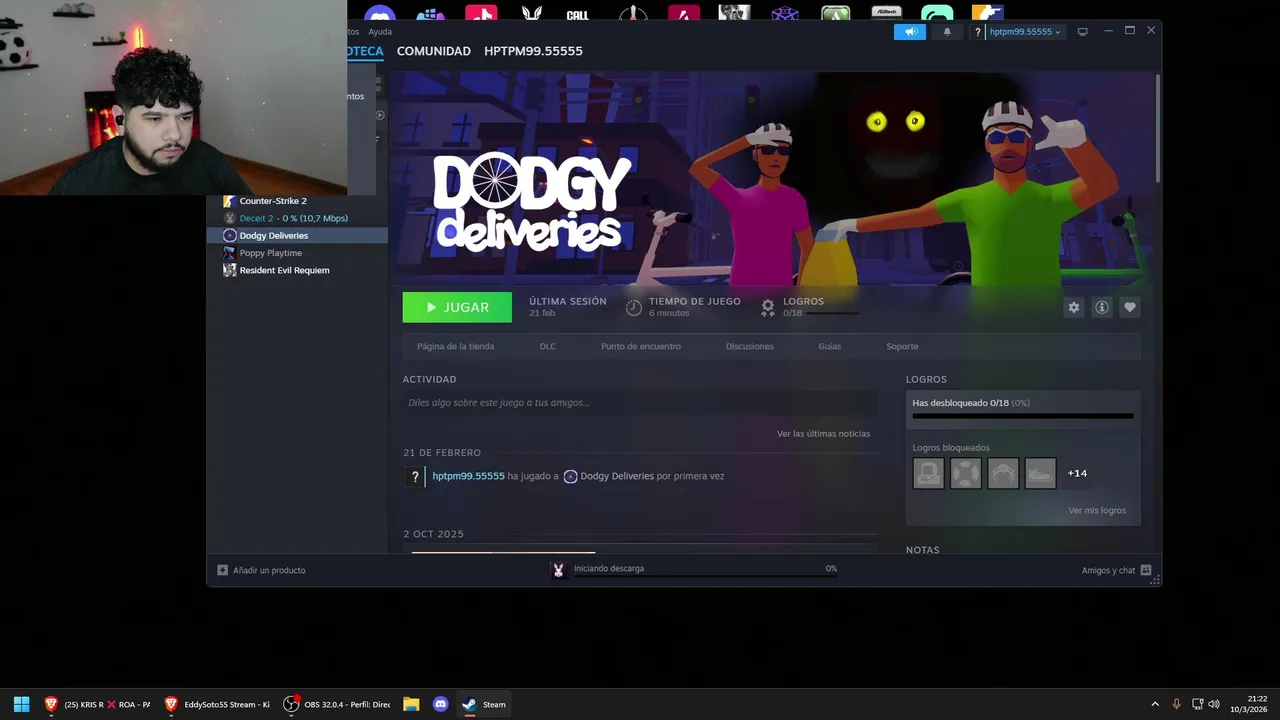
Task: Click the fourth locked achievement thumbnail
Action: pos(1040,473)
